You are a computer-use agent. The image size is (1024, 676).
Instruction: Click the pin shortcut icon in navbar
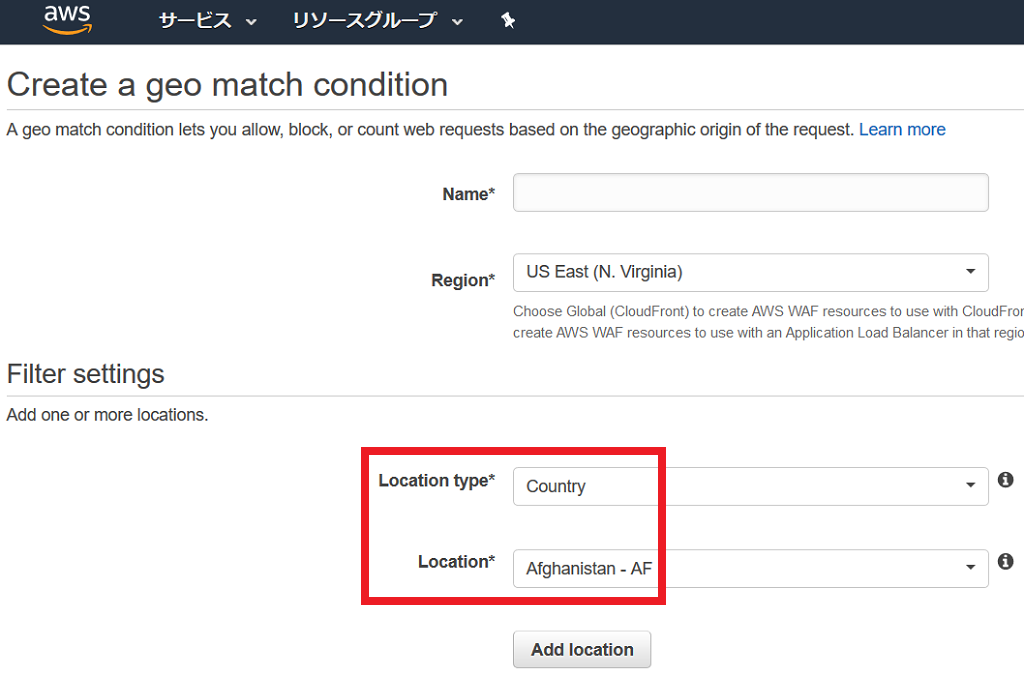click(507, 21)
